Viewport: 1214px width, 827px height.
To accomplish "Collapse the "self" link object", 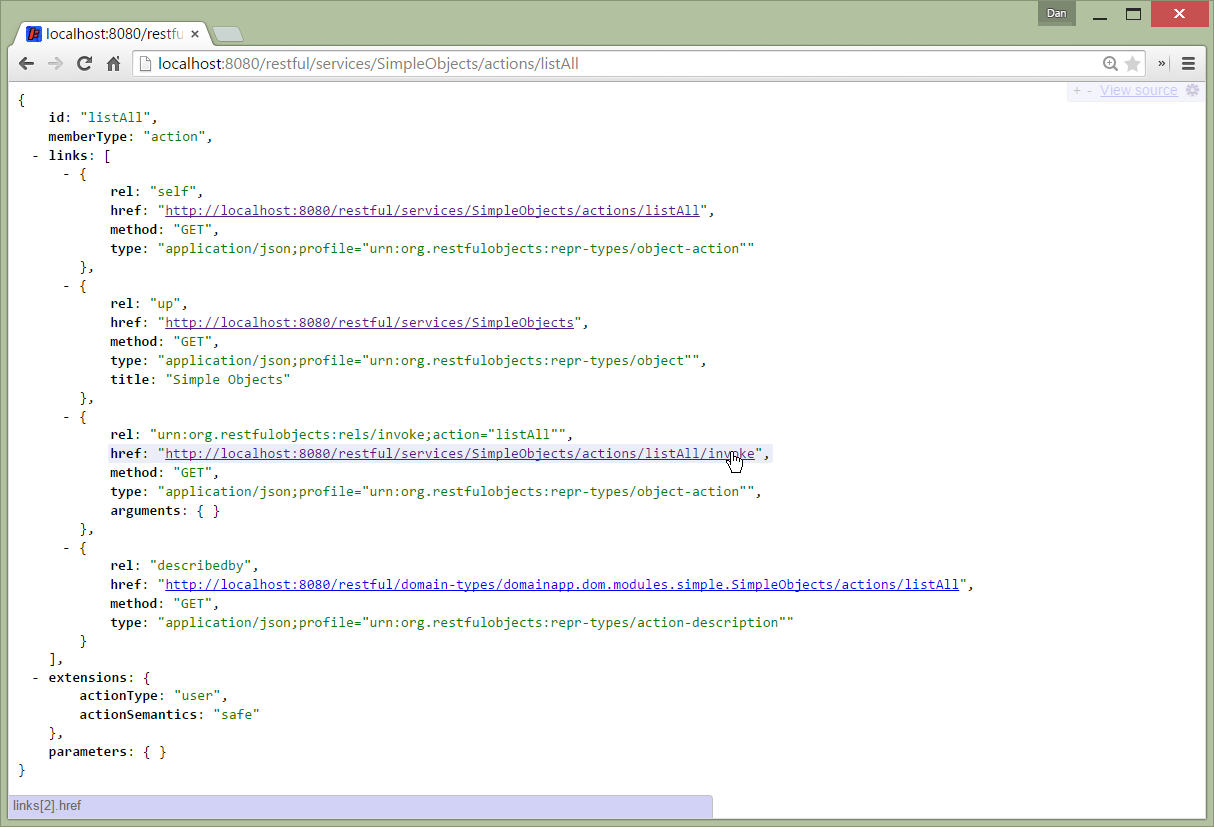I will tap(67, 173).
